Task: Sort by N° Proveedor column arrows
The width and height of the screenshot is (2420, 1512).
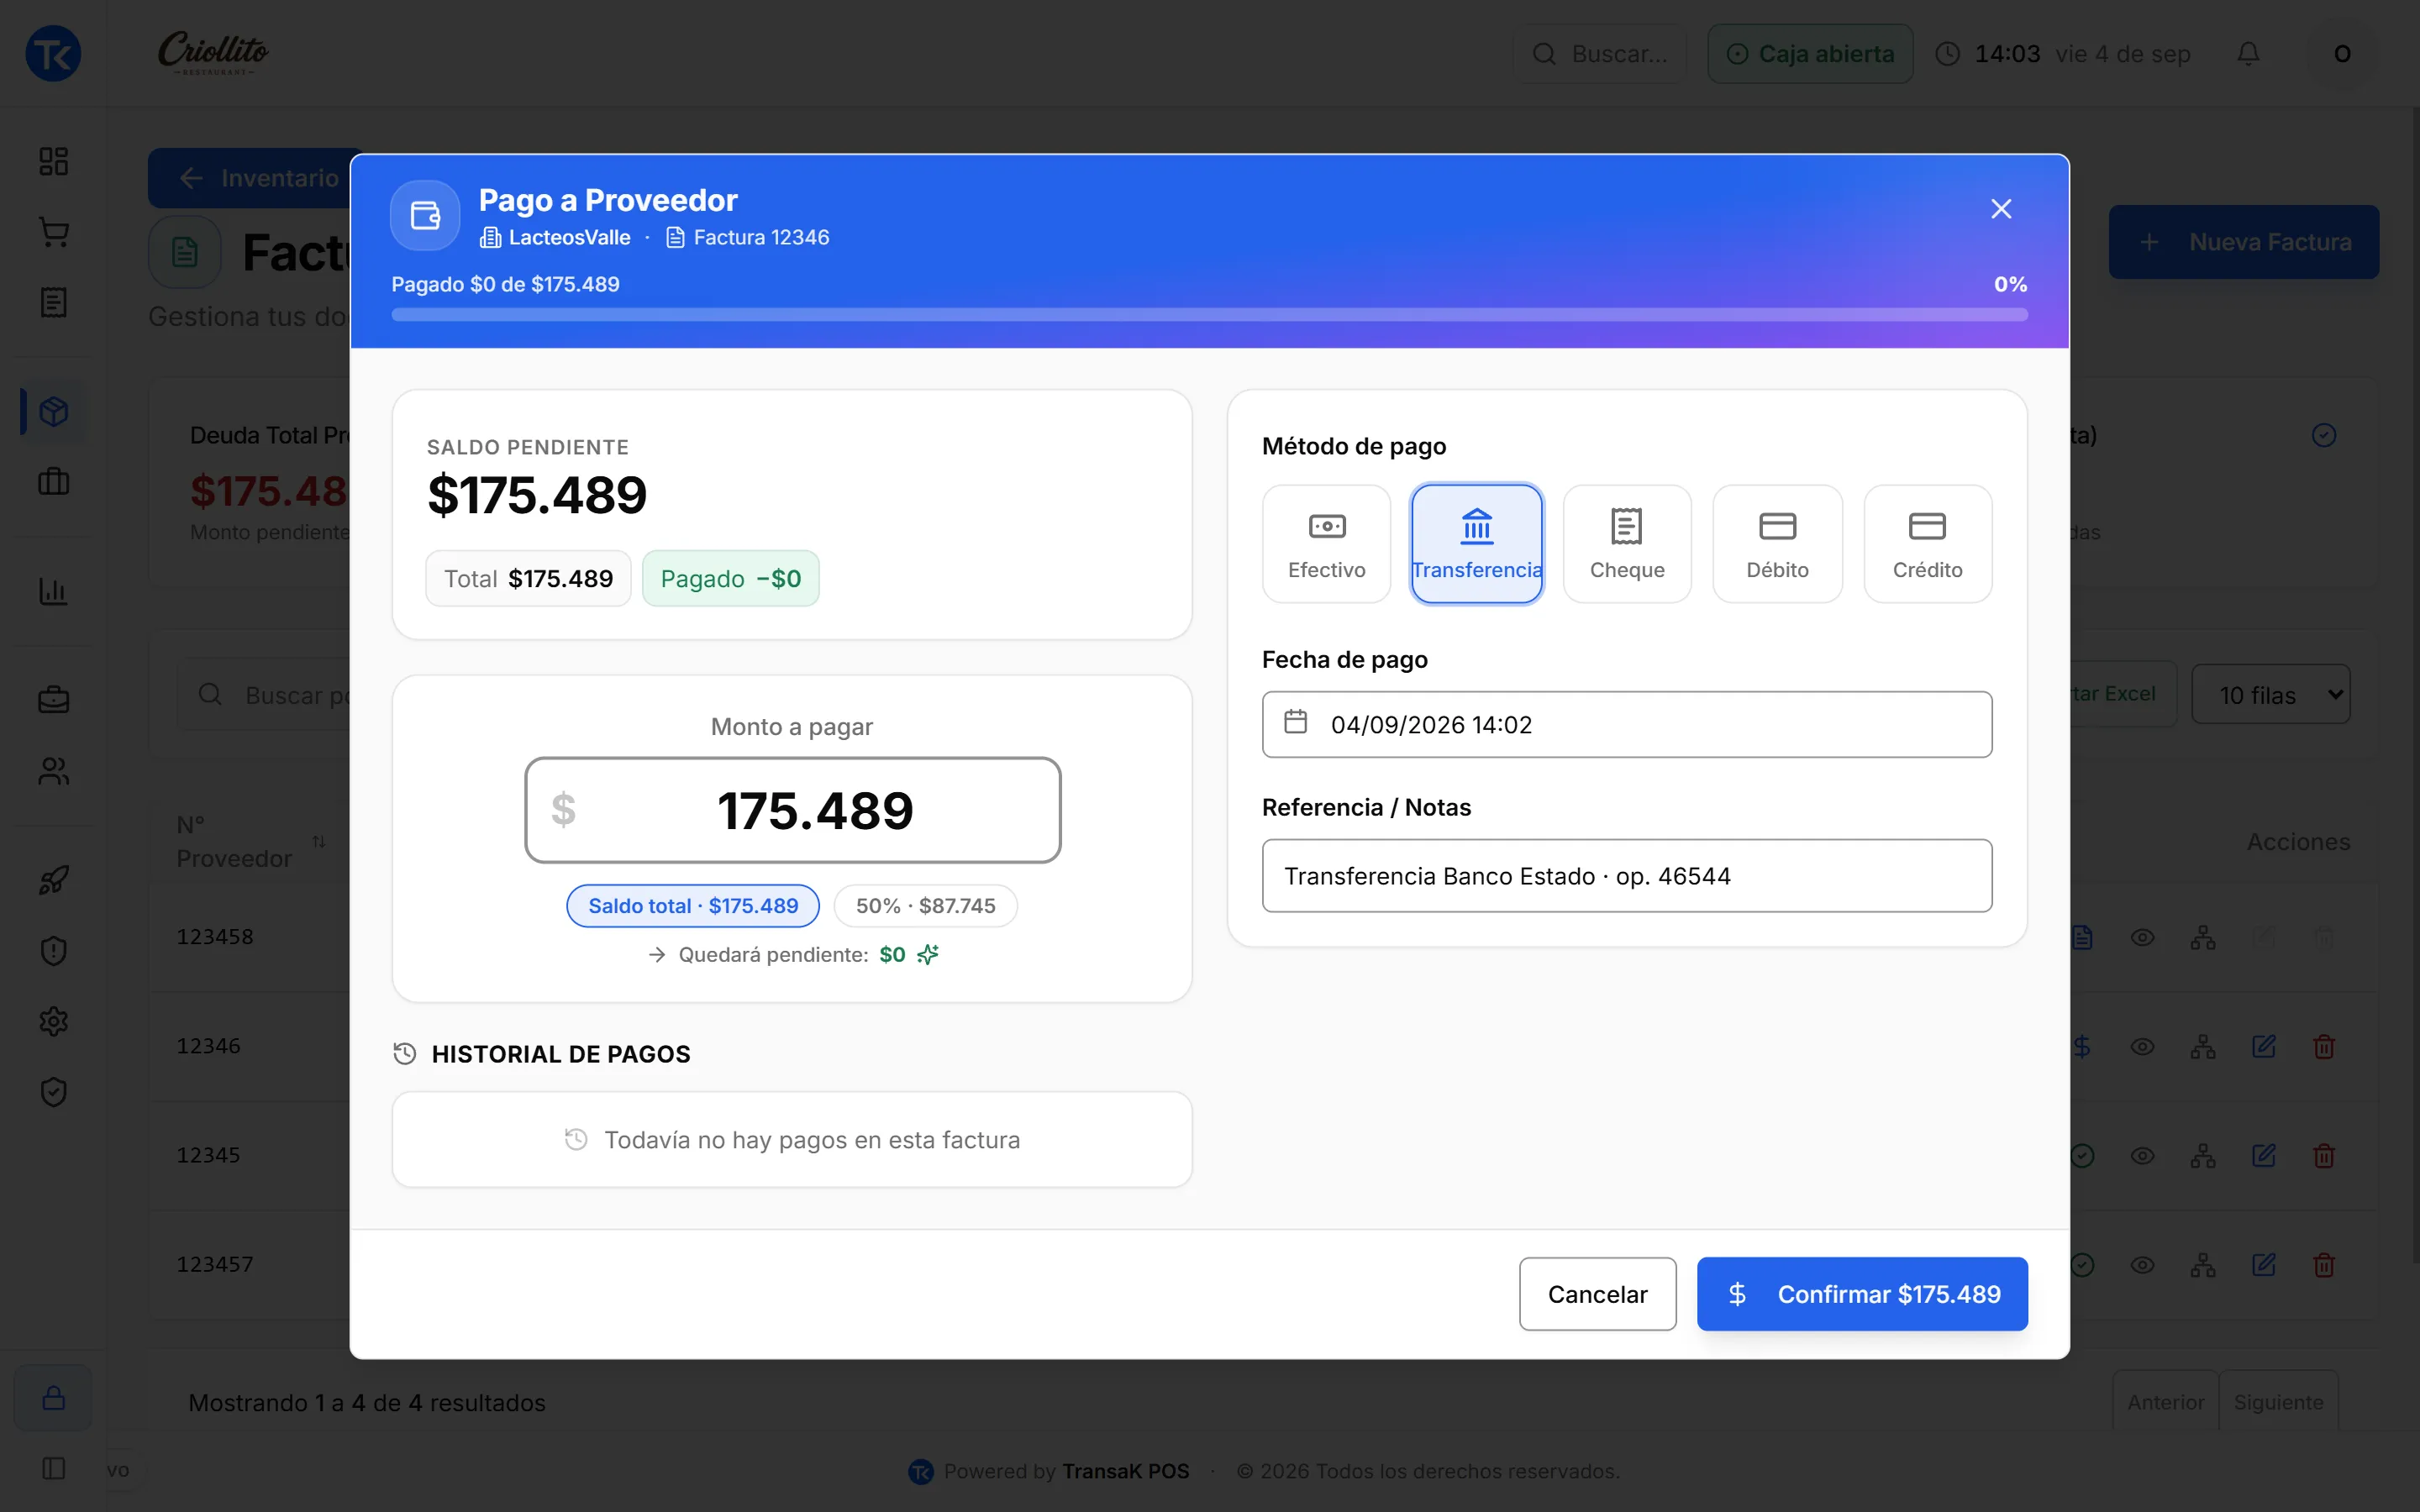Action: pyautogui.click(x=319, y=841)
